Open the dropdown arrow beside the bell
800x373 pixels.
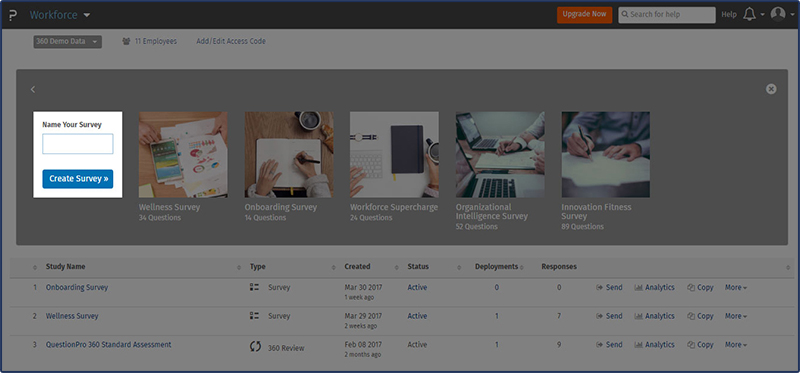[x=762, y=15]
